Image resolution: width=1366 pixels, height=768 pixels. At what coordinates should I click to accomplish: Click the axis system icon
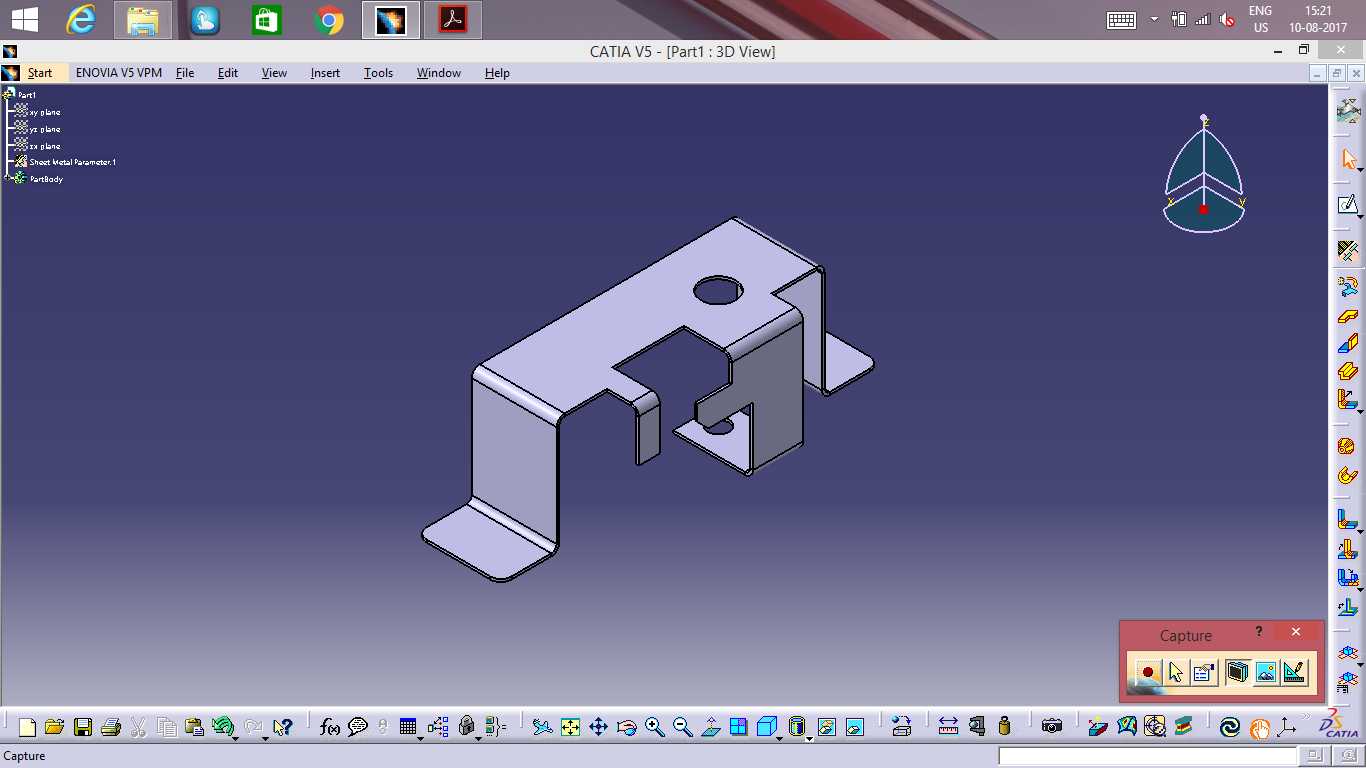point(1286,727)
